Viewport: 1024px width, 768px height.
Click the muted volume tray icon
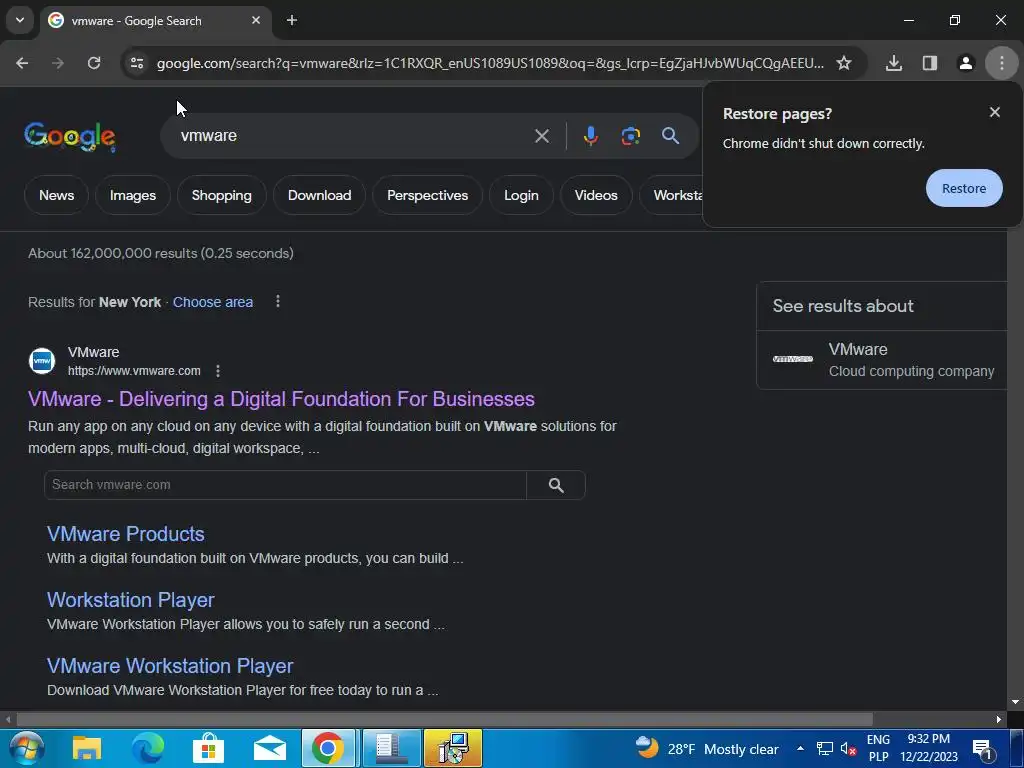[848, 749]
